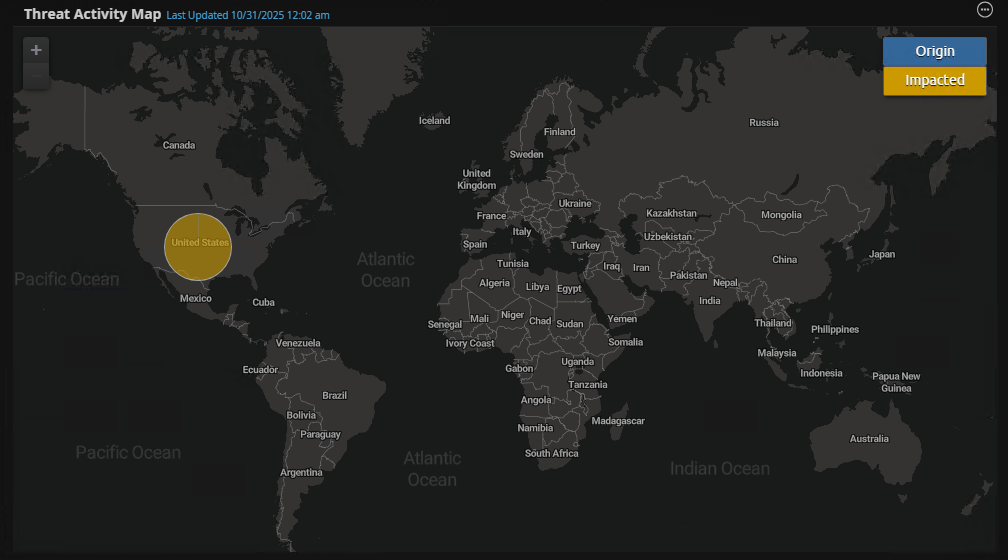1008x560 pixels.
Task: Click India on the threat map
Action: [709, 301]
